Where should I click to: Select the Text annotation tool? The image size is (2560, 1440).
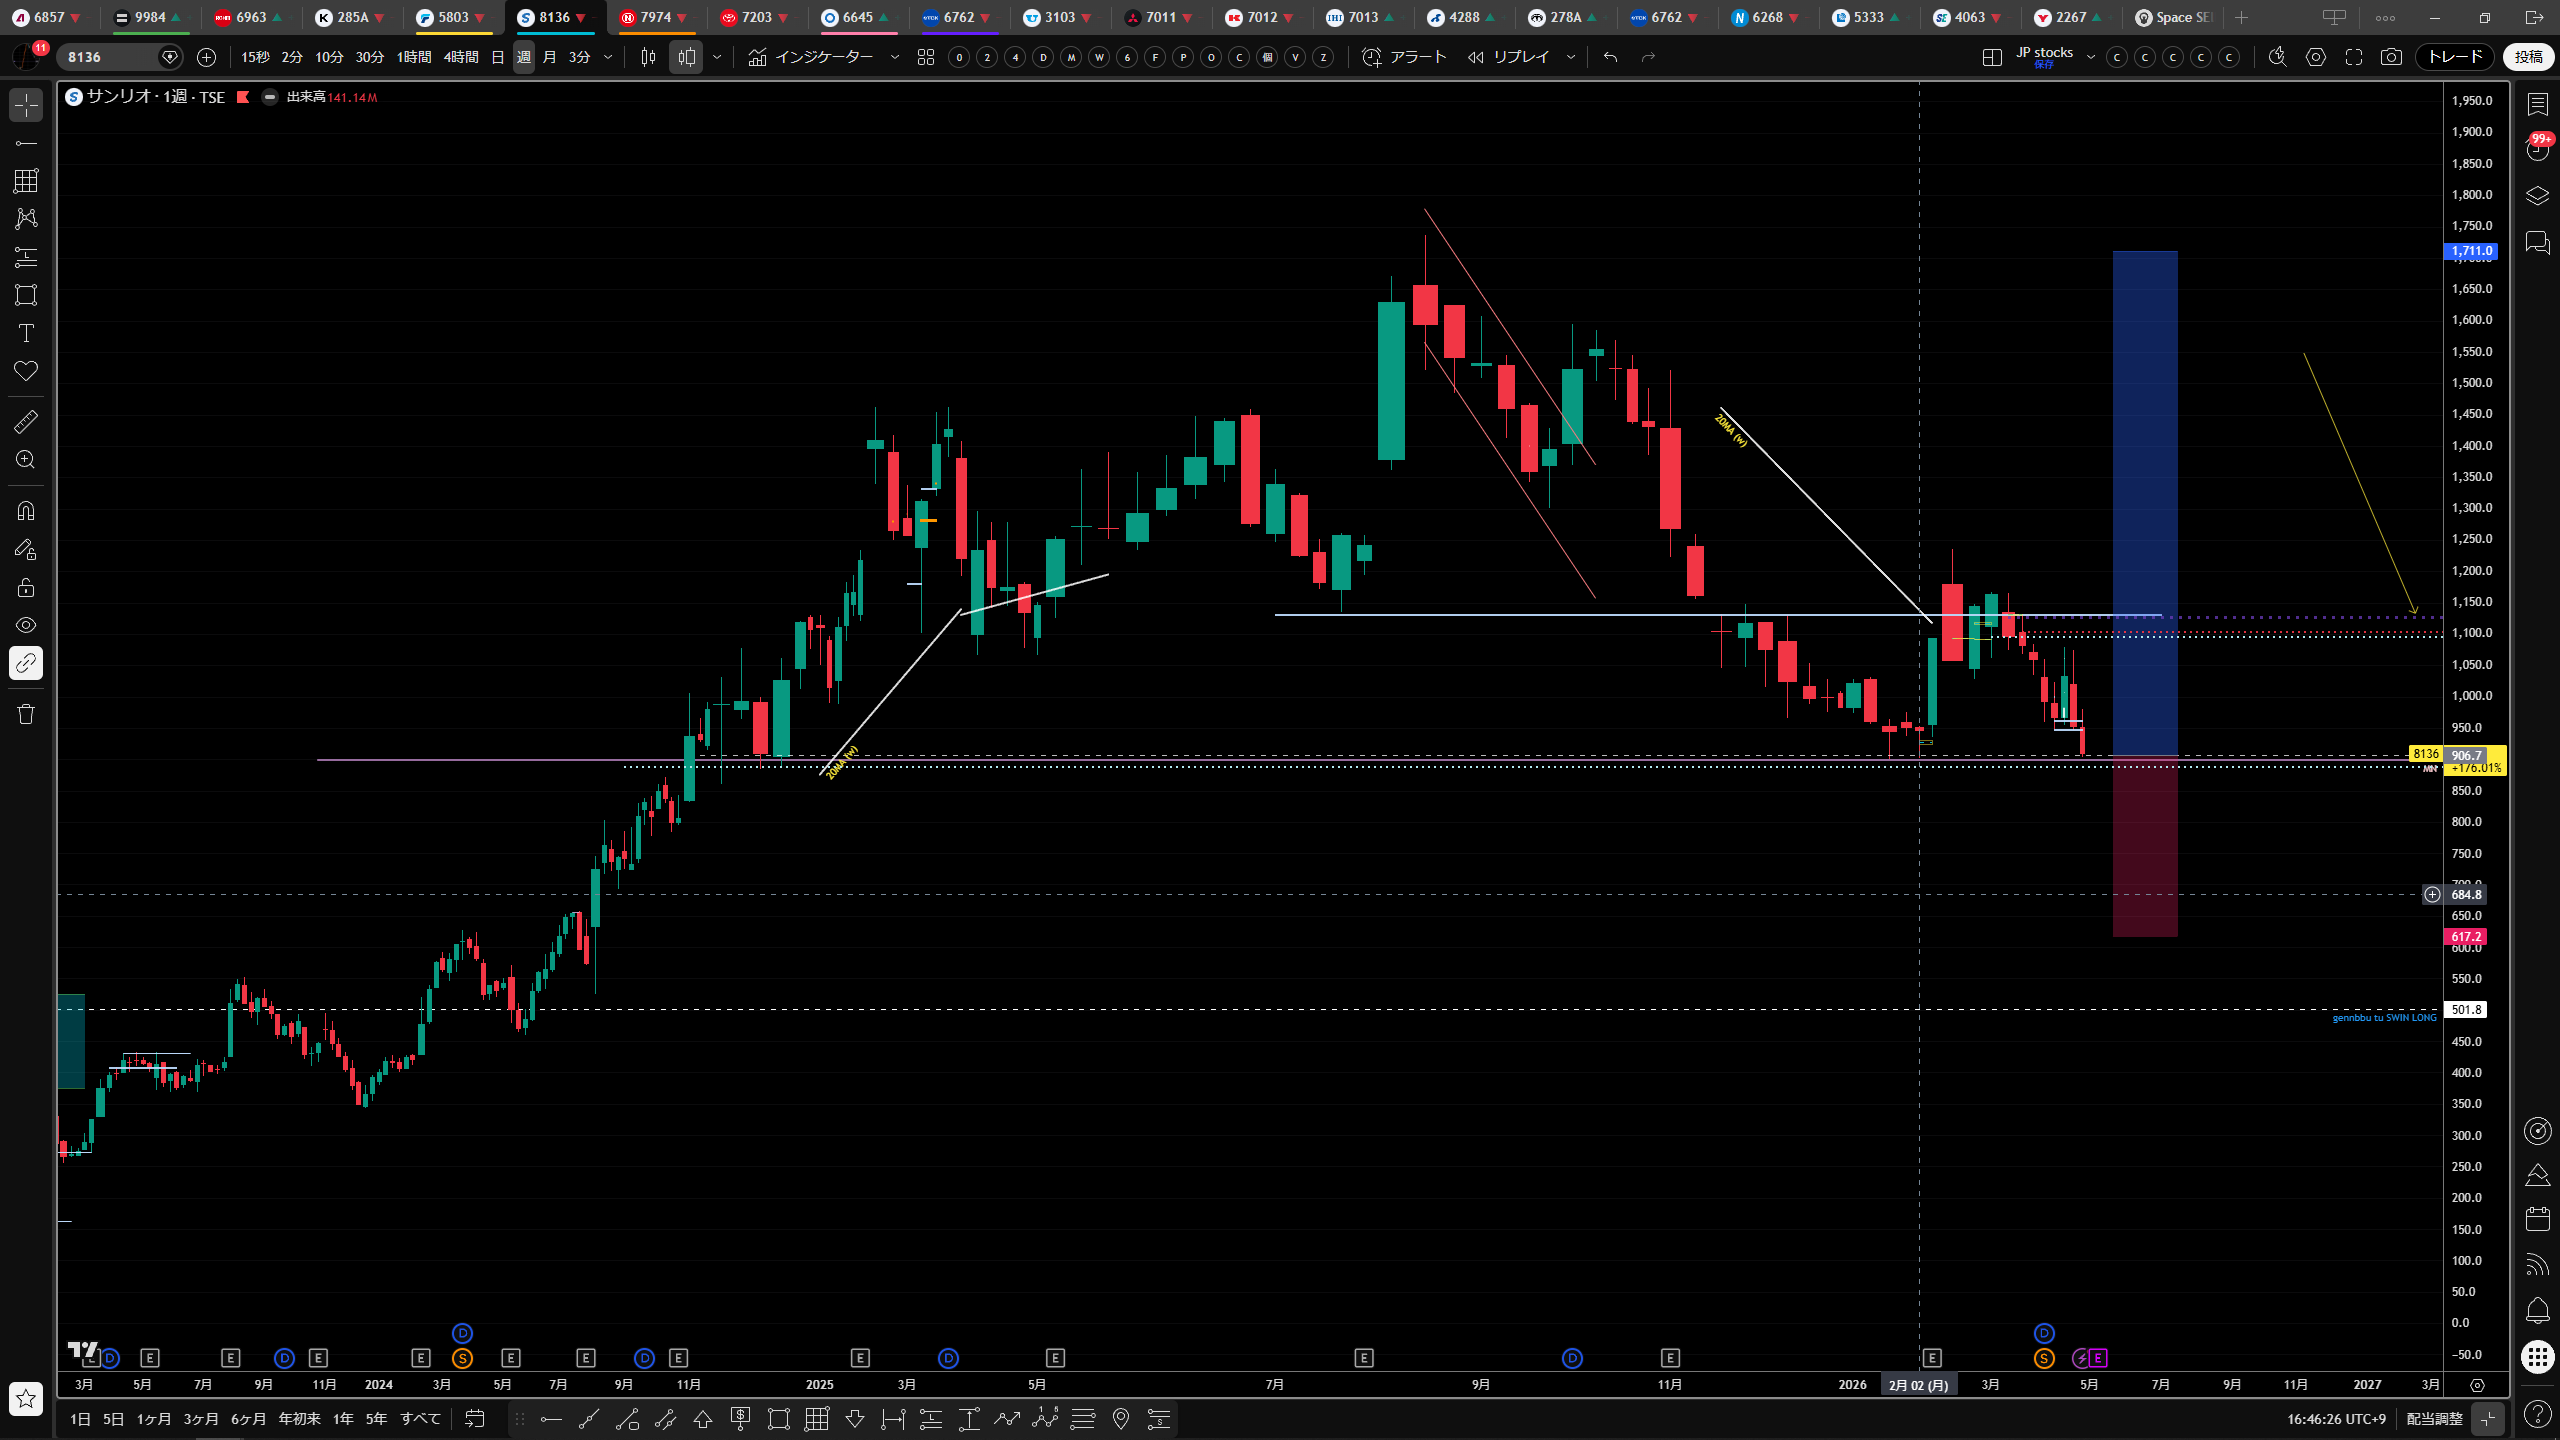[26, 333]
